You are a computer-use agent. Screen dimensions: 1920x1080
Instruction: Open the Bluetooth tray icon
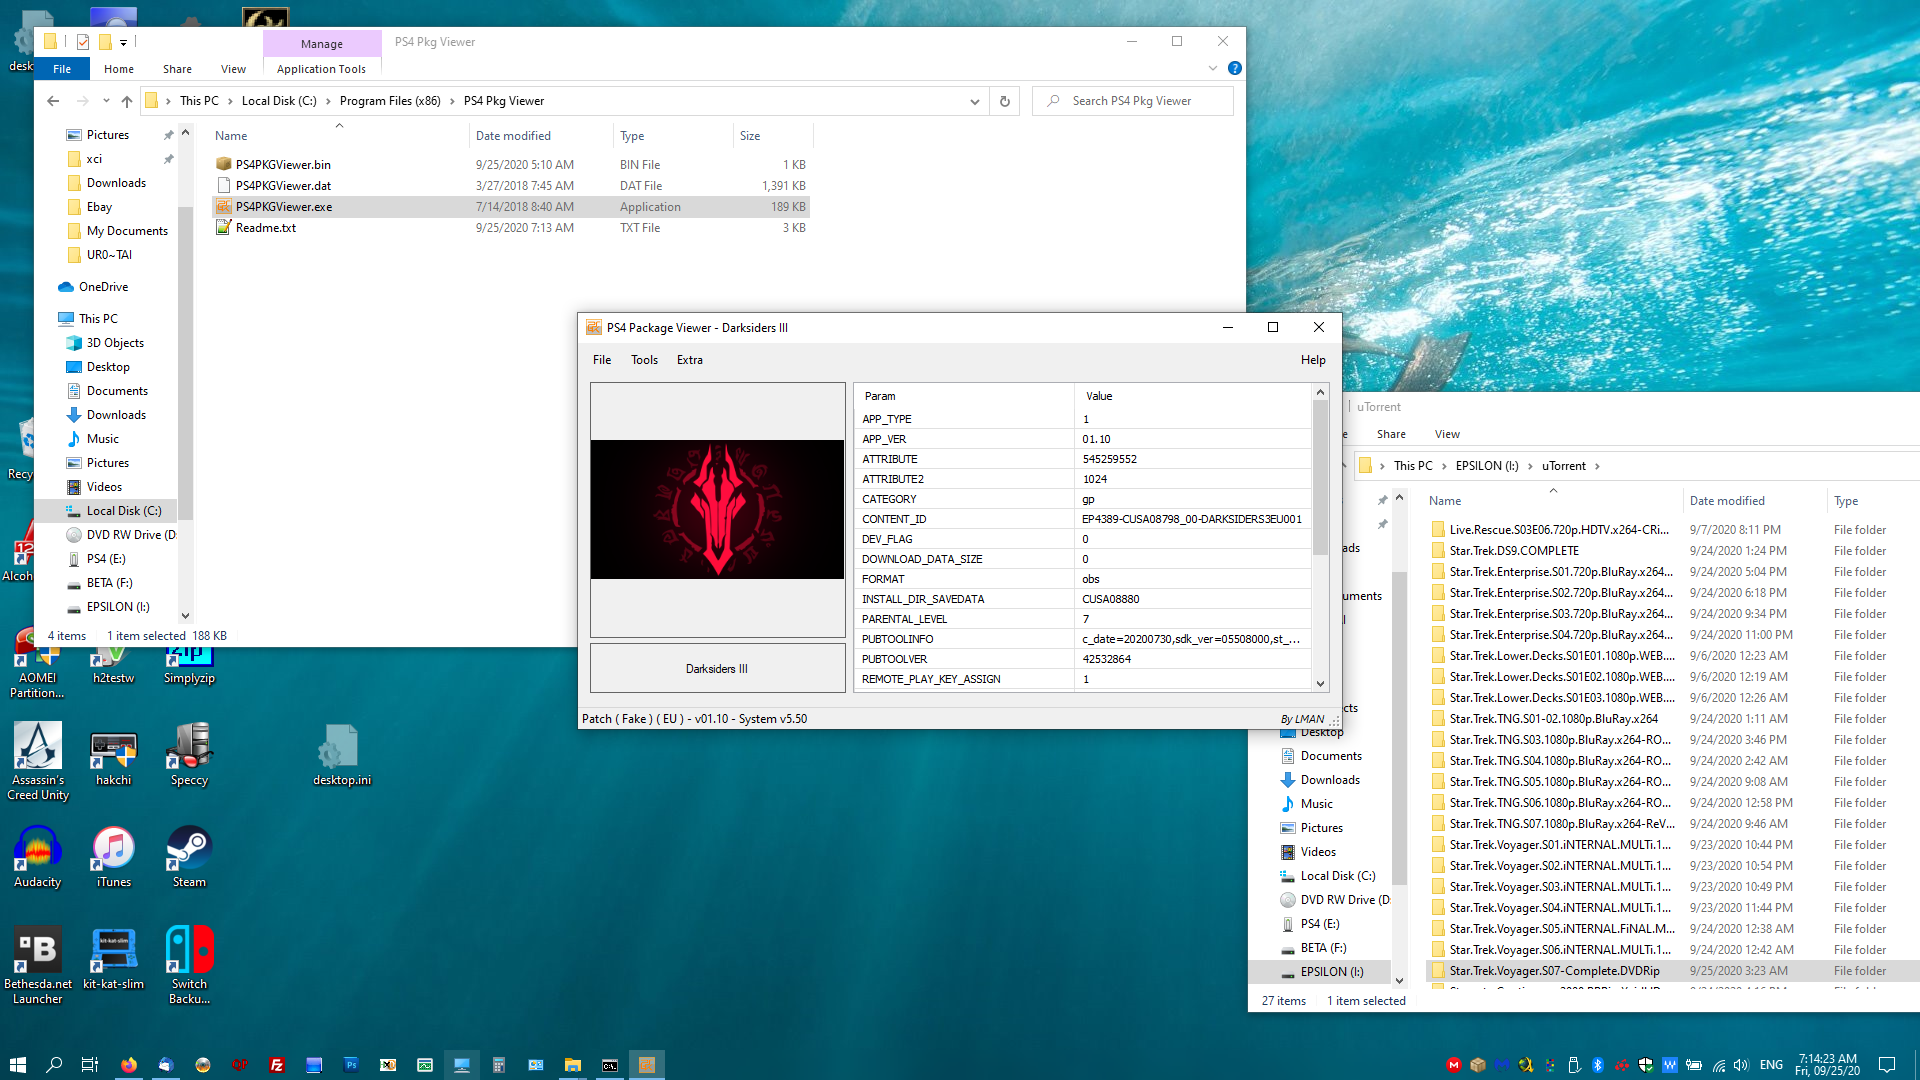pyautogui.click(x=1597, y=1065)
